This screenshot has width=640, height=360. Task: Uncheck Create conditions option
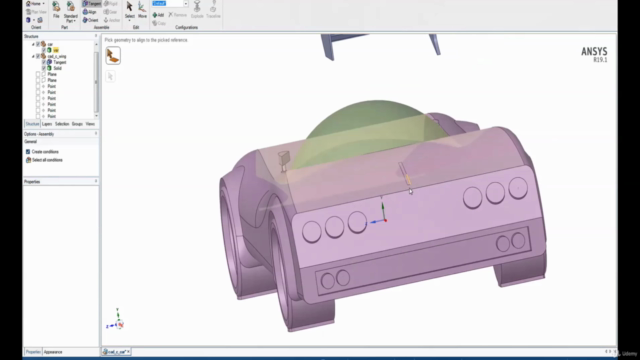(x=28, y=152)
